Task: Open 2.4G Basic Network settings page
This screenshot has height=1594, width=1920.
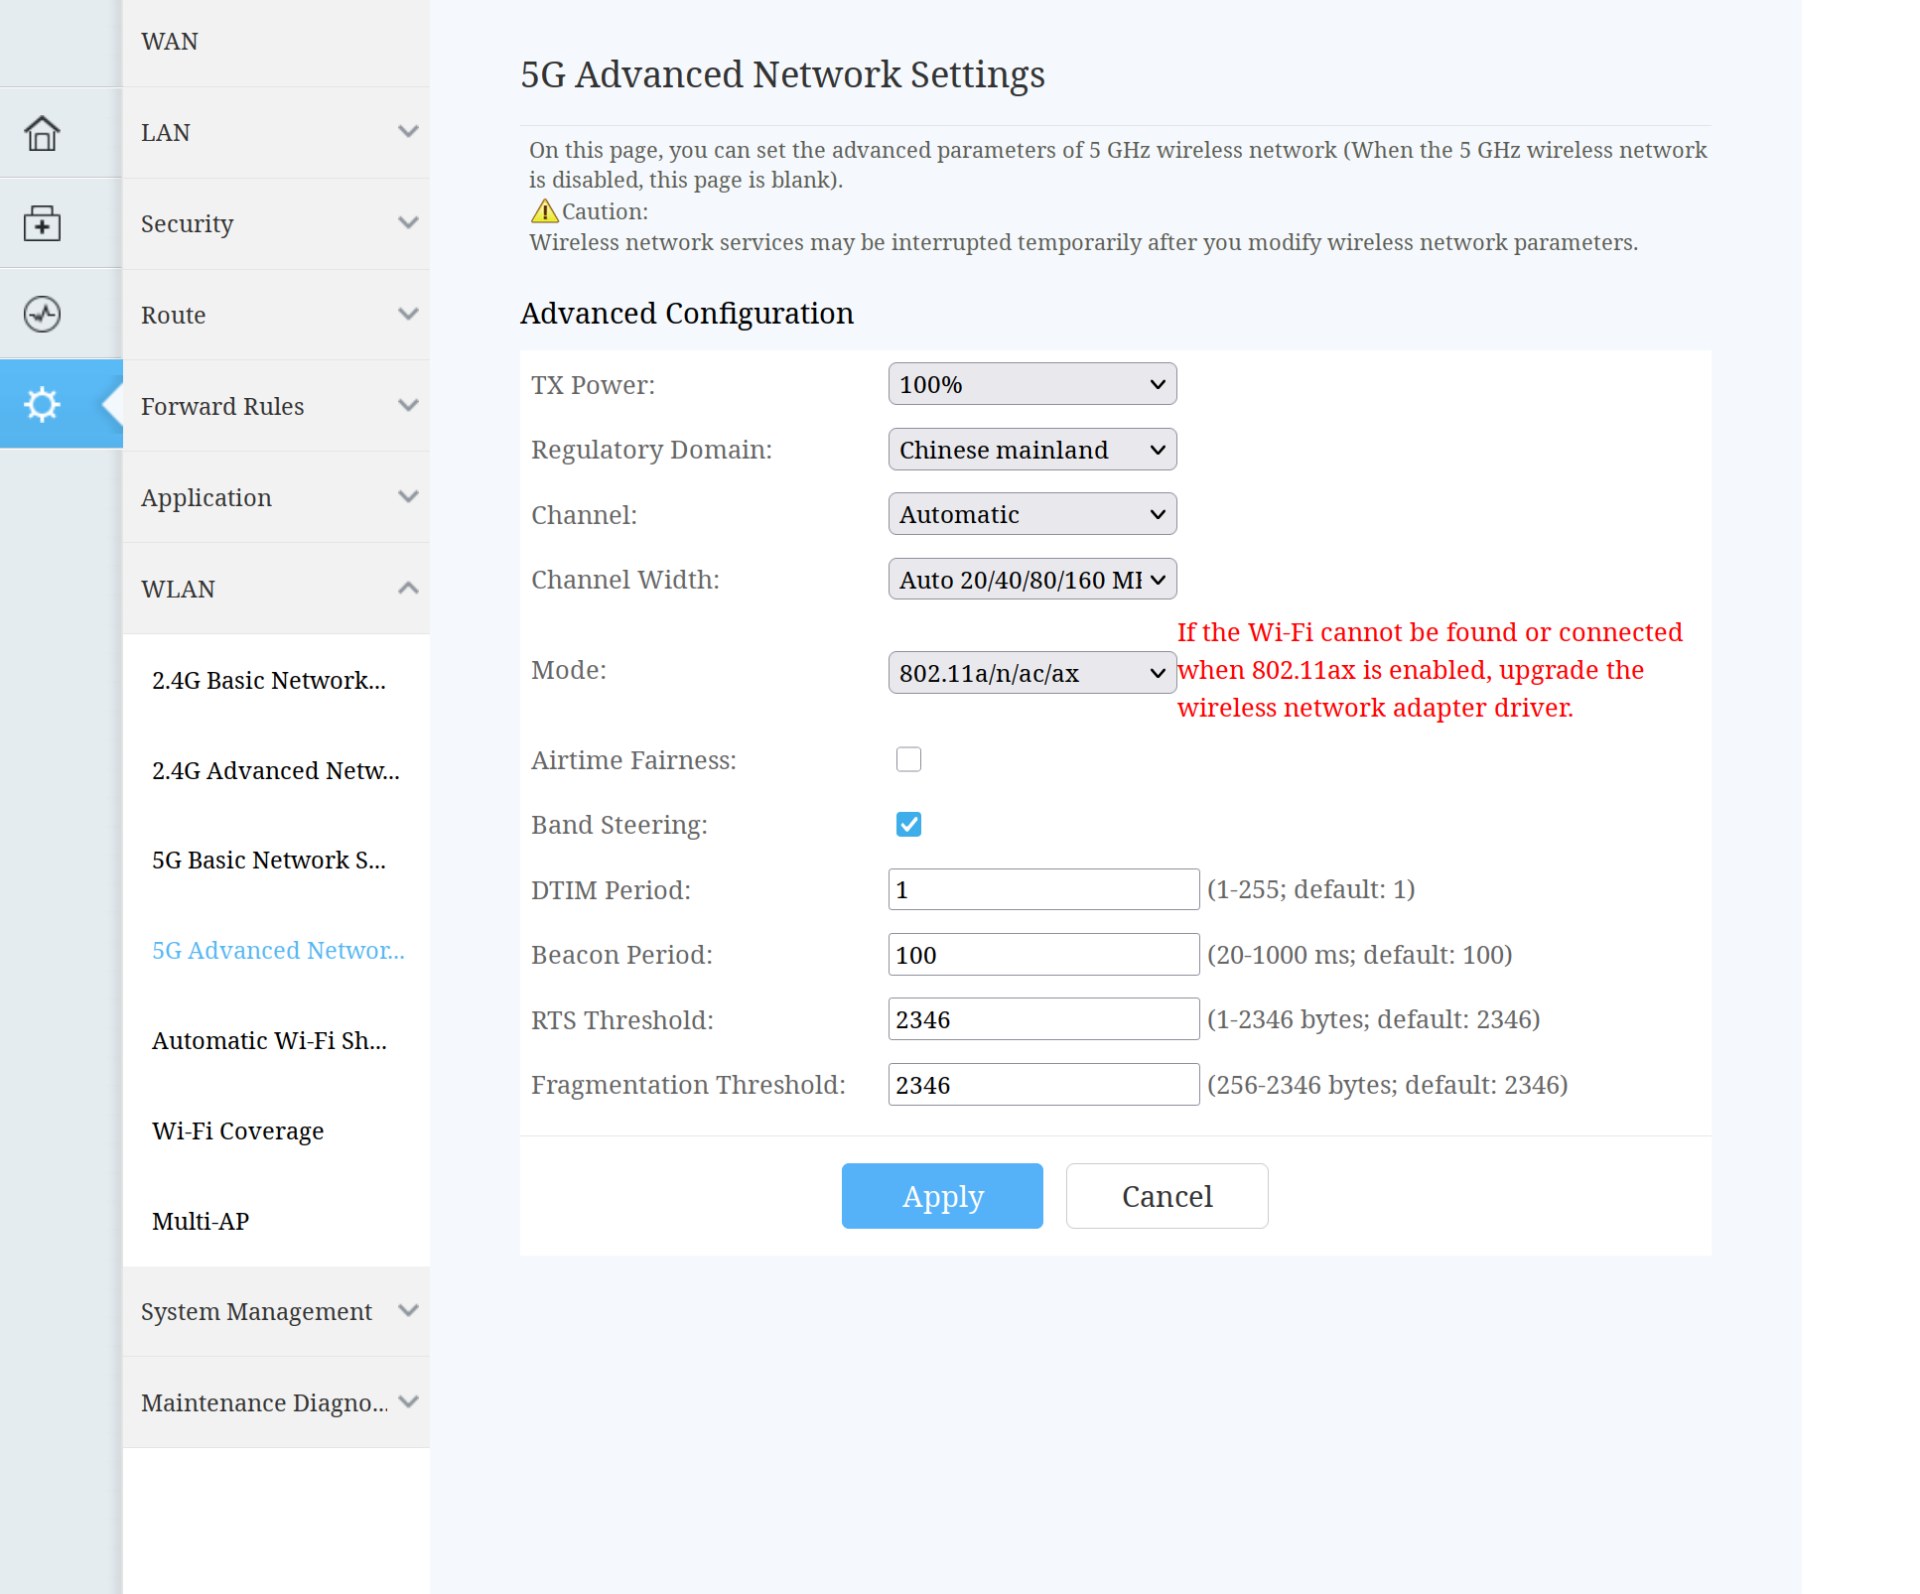Action: tap(268, 681)
